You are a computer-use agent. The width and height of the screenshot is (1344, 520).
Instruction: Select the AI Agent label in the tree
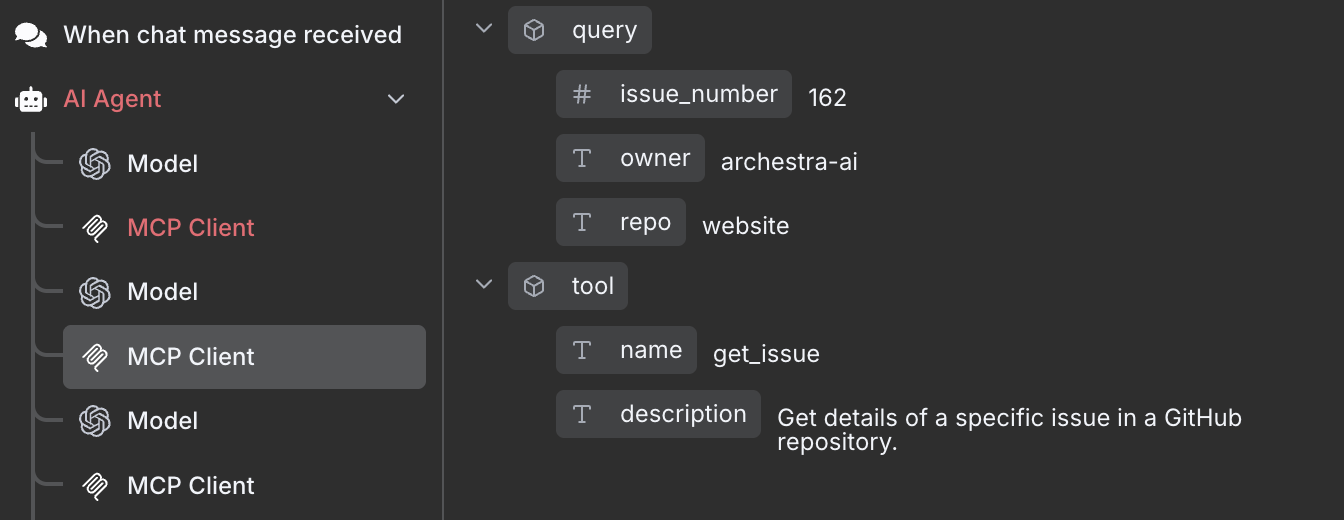(112, 99)
